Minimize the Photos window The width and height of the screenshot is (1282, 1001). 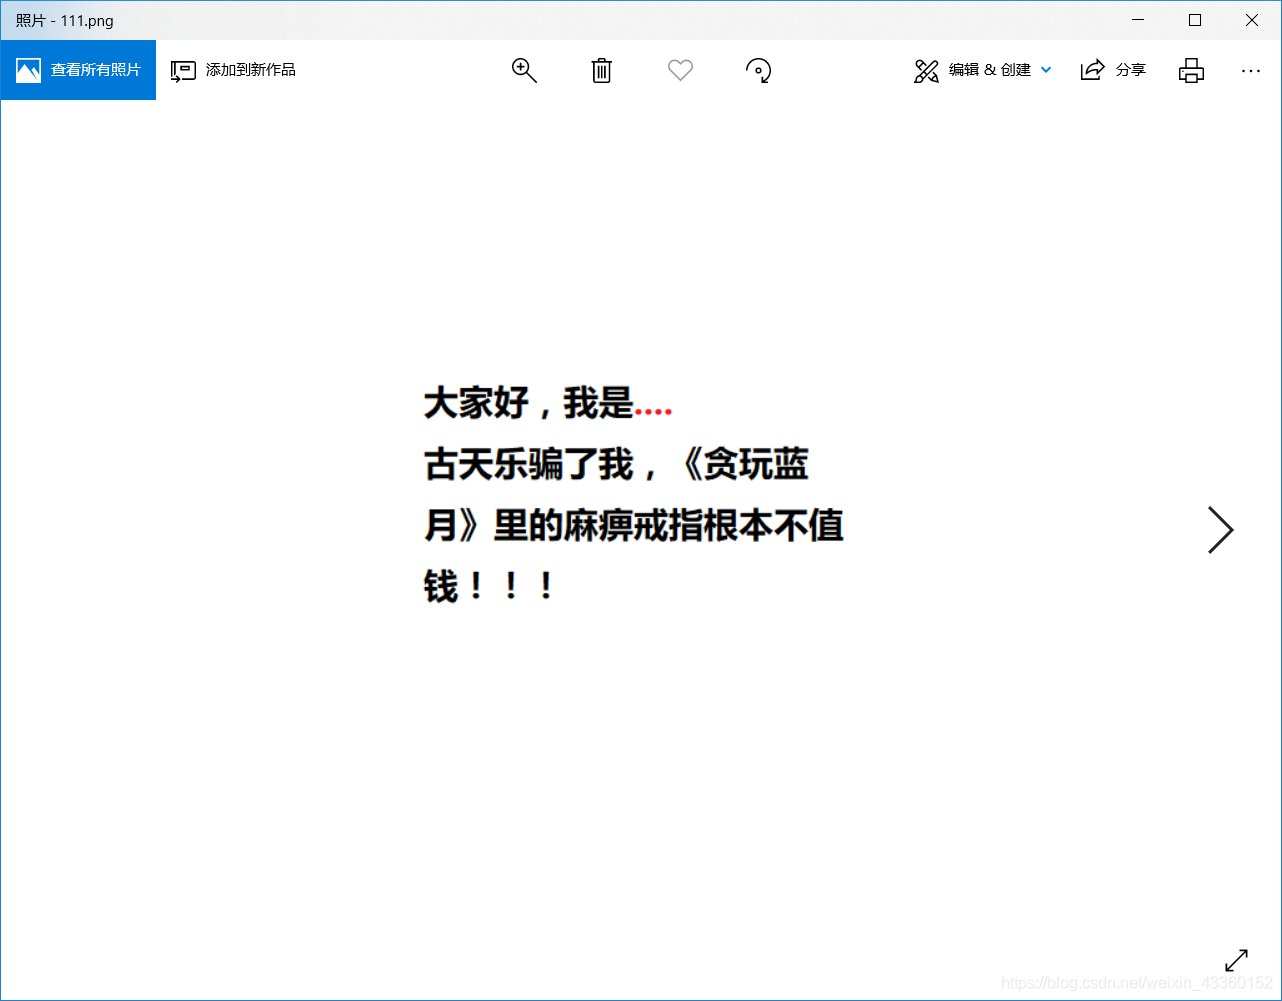[1138, 20]
